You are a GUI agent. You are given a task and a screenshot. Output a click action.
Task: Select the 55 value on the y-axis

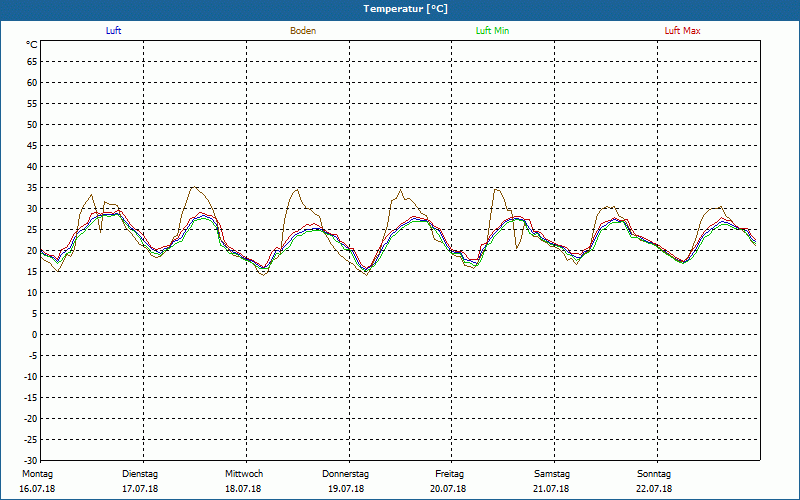coord(32,104)
